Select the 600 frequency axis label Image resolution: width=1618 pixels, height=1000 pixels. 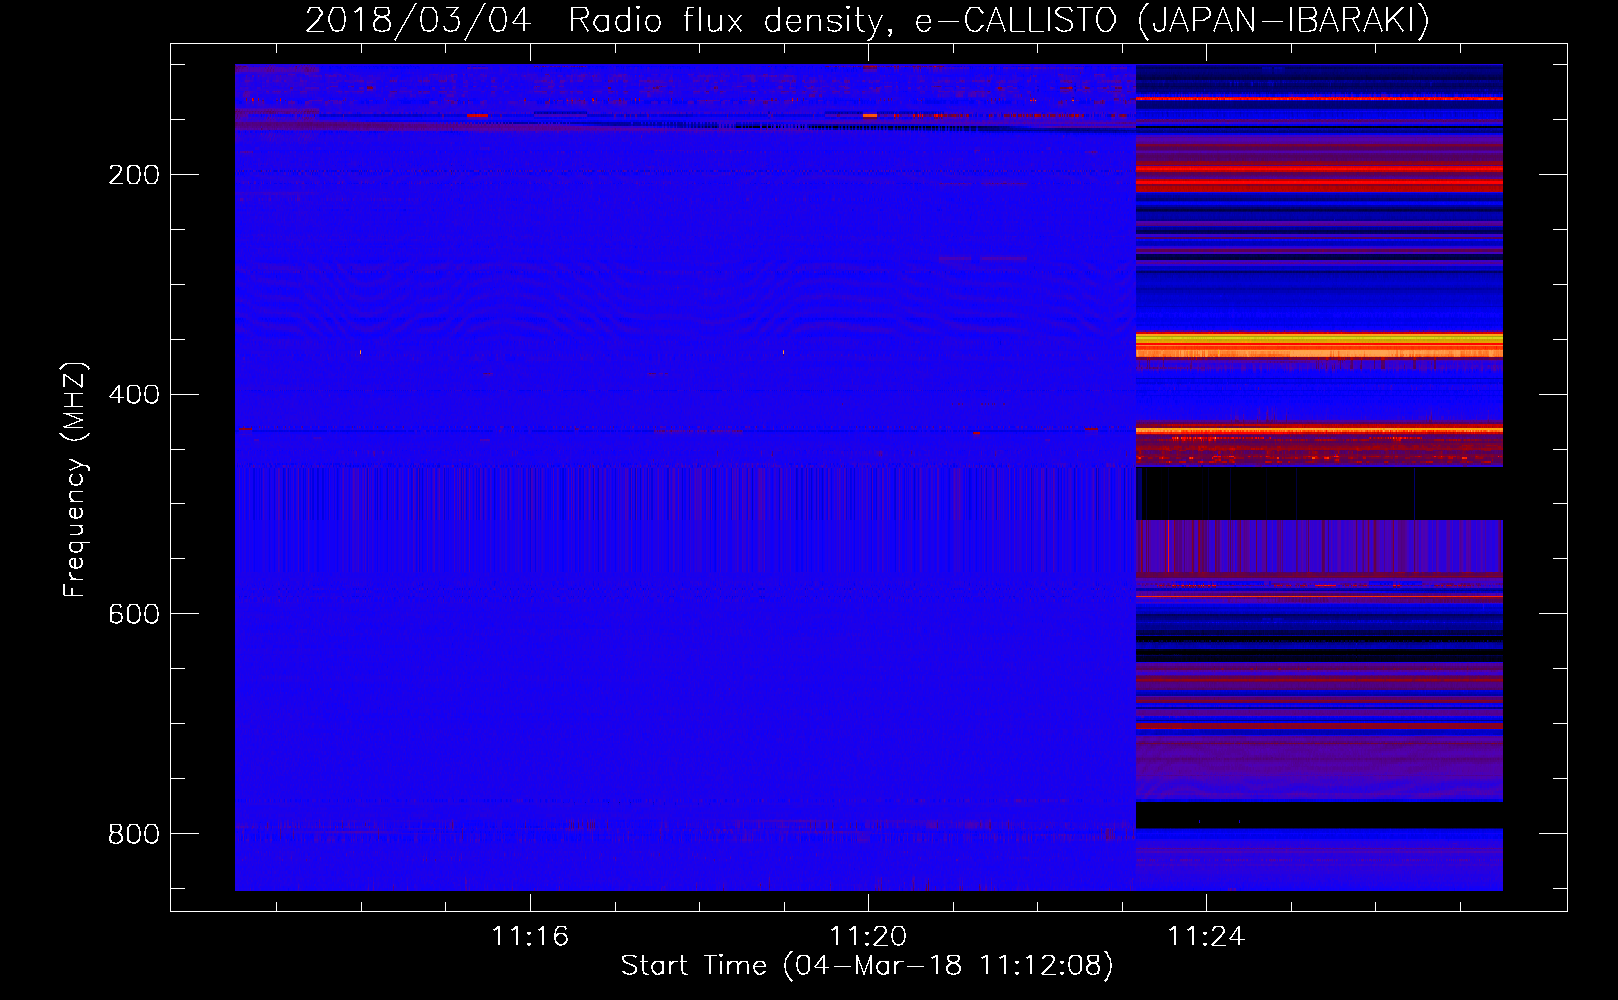[134, 614]
